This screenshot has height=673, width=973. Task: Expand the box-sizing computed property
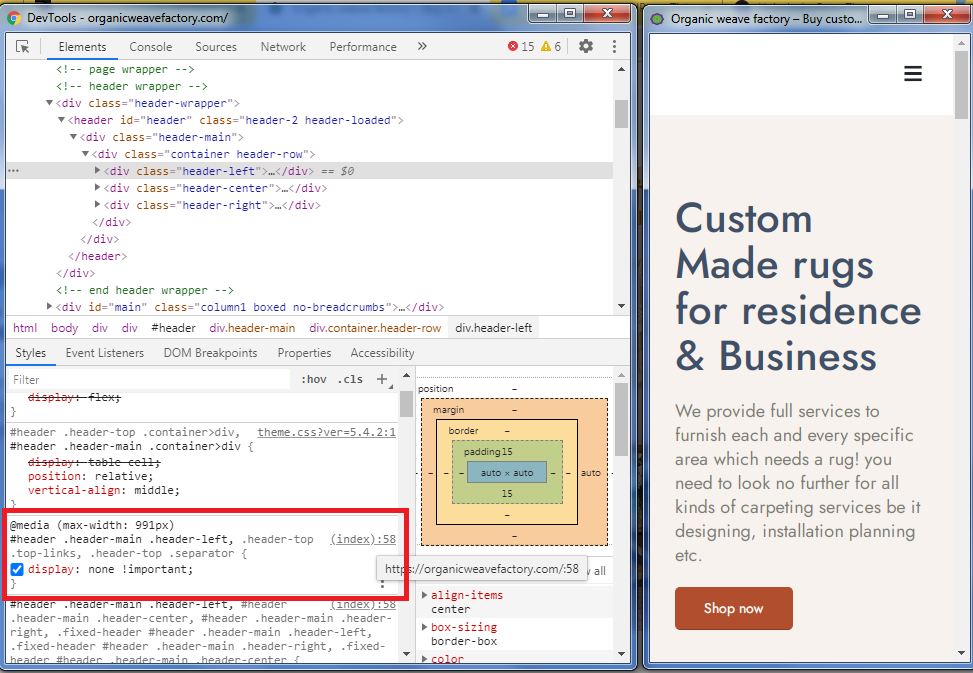[x=424, y=627]
